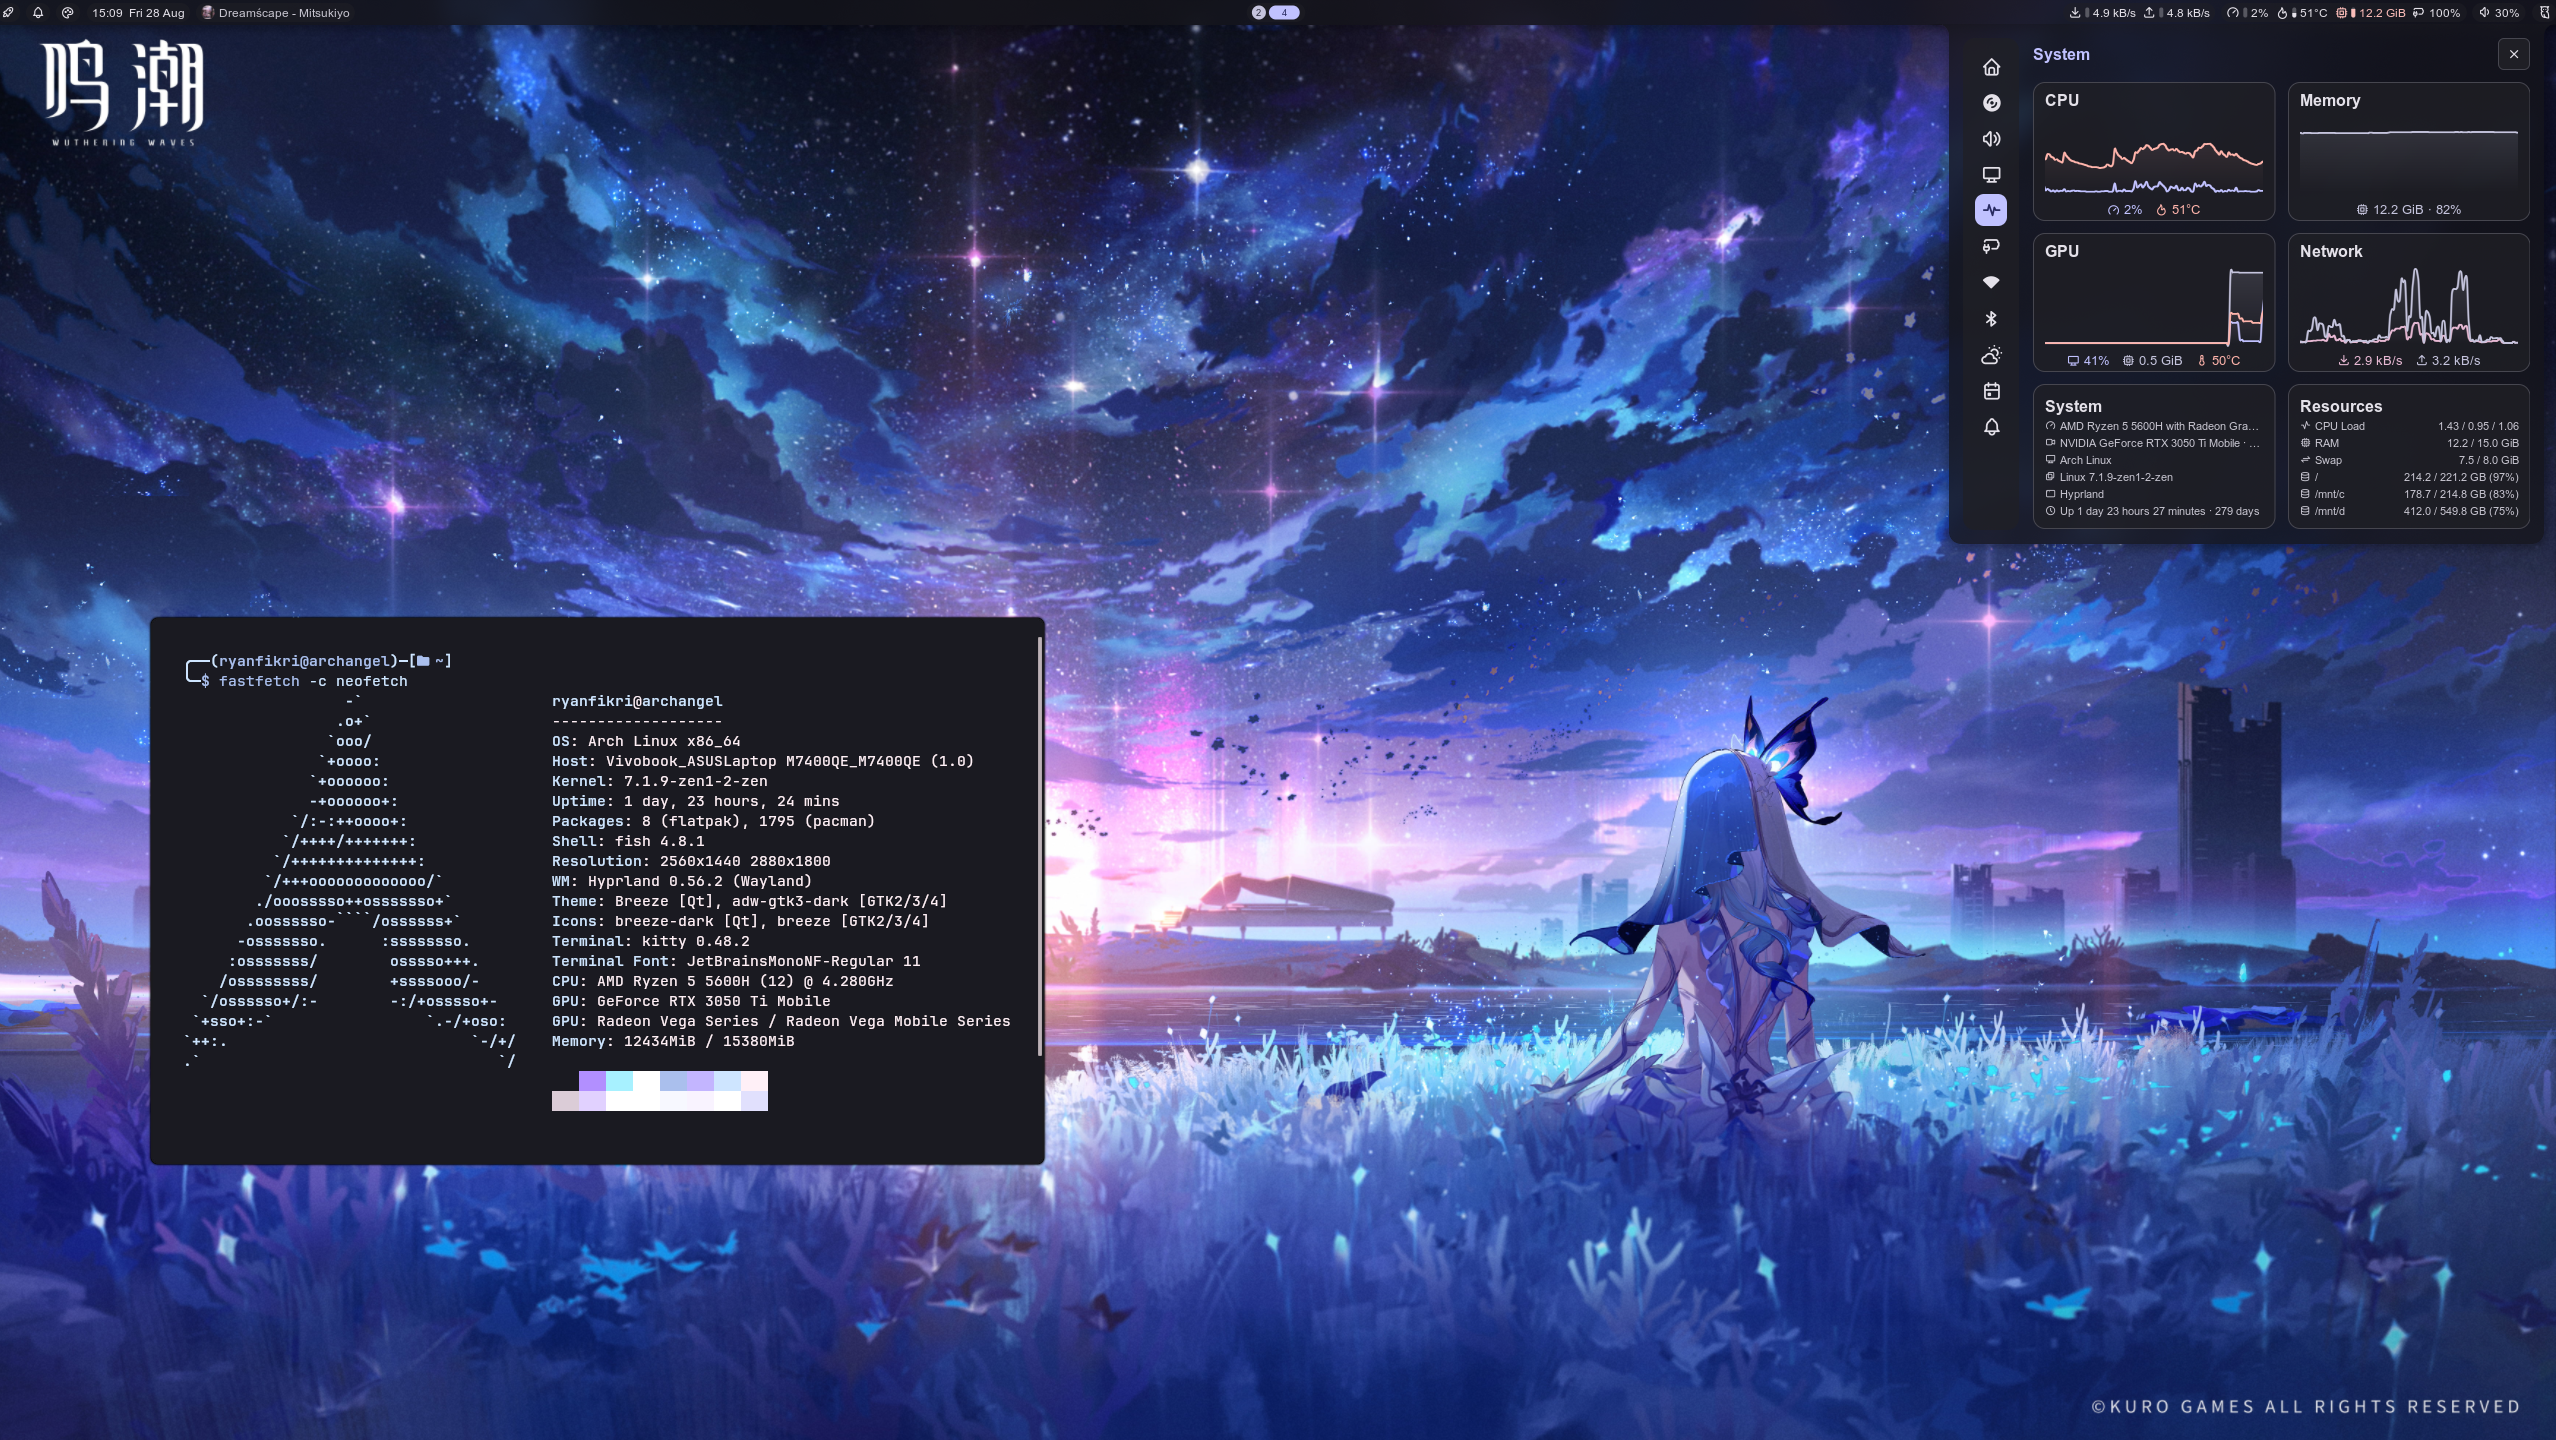The height and width of the screenshot is (1440, 2556).
Task: Open the notifications bell page in sidebar
Action: pyautogui.click(x=1991, y=427)
